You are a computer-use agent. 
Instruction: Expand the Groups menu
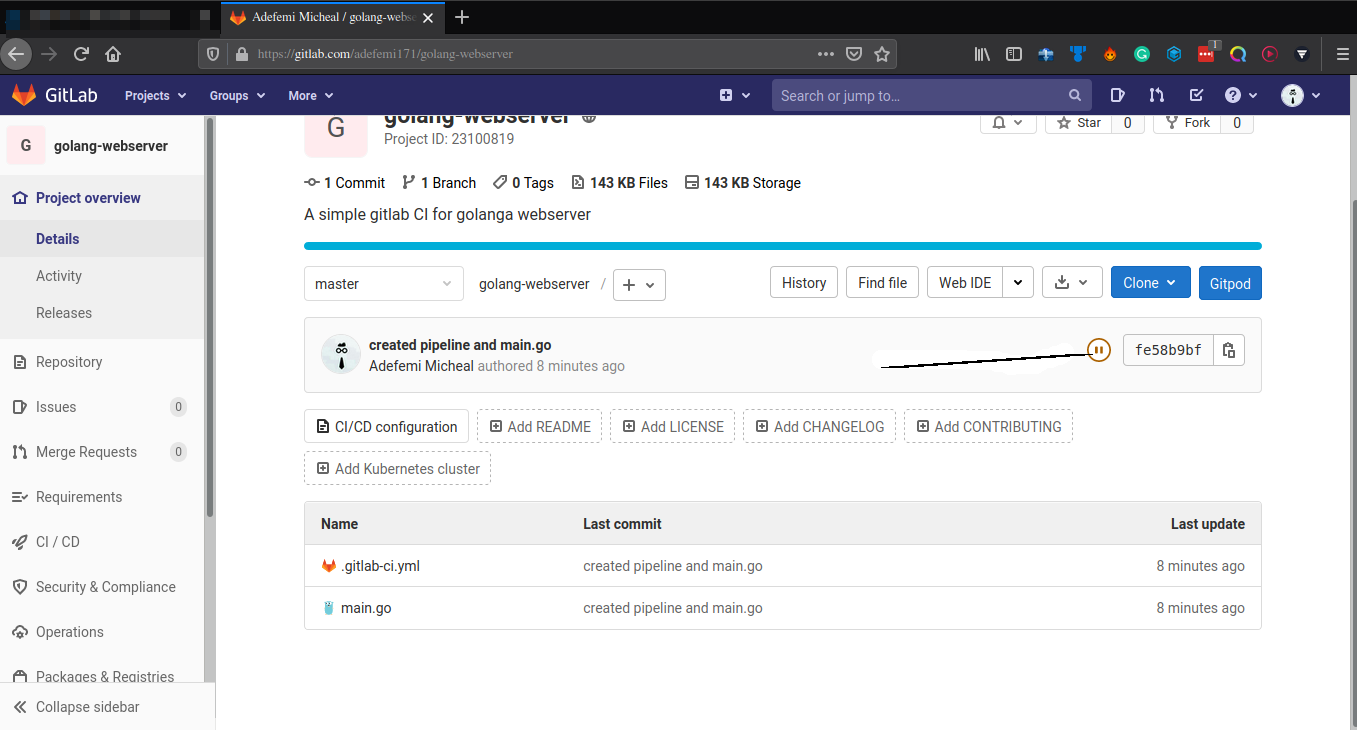(237, 96)
